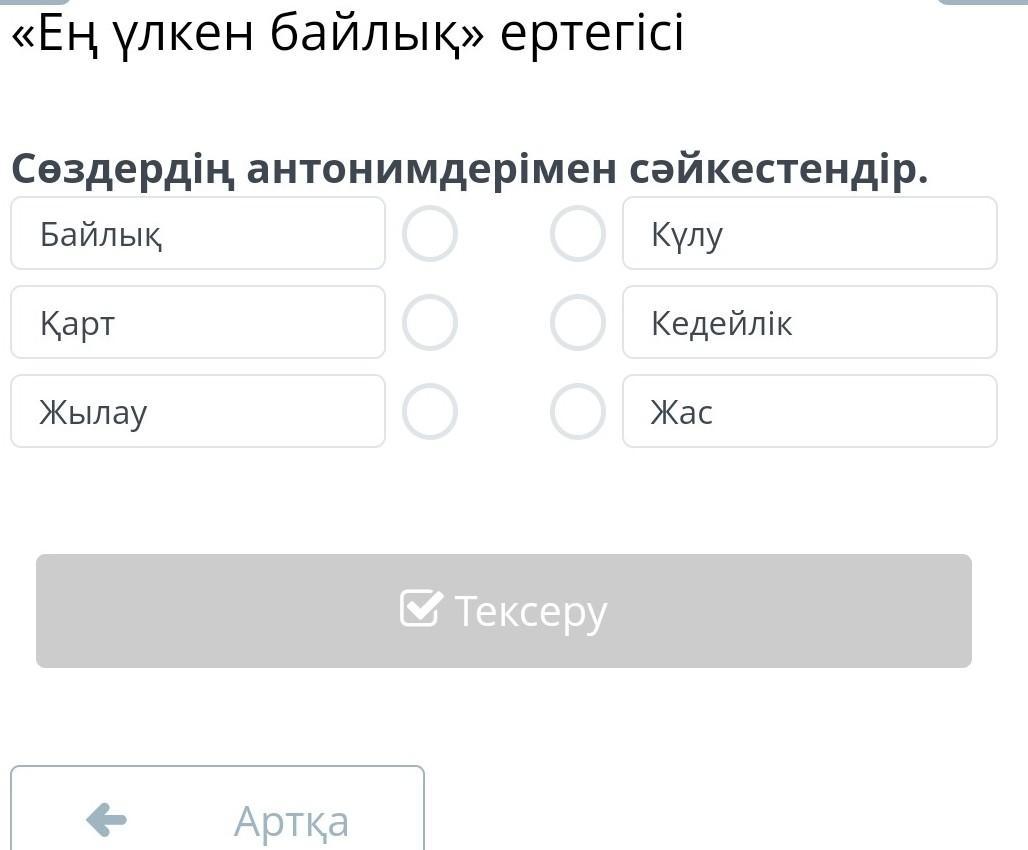Choose the Кедейлік answer box
Screen dimensions: 1028x850
(809, 323)
